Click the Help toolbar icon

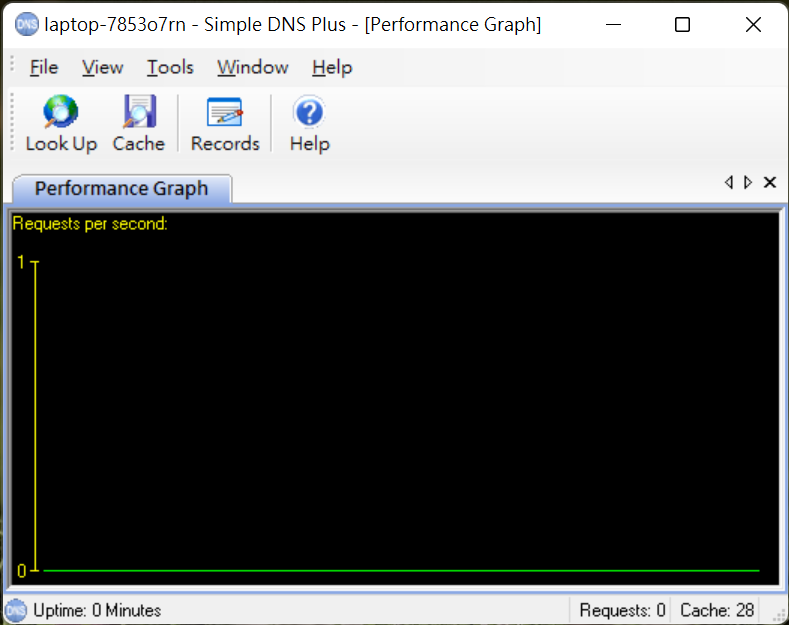309,123
